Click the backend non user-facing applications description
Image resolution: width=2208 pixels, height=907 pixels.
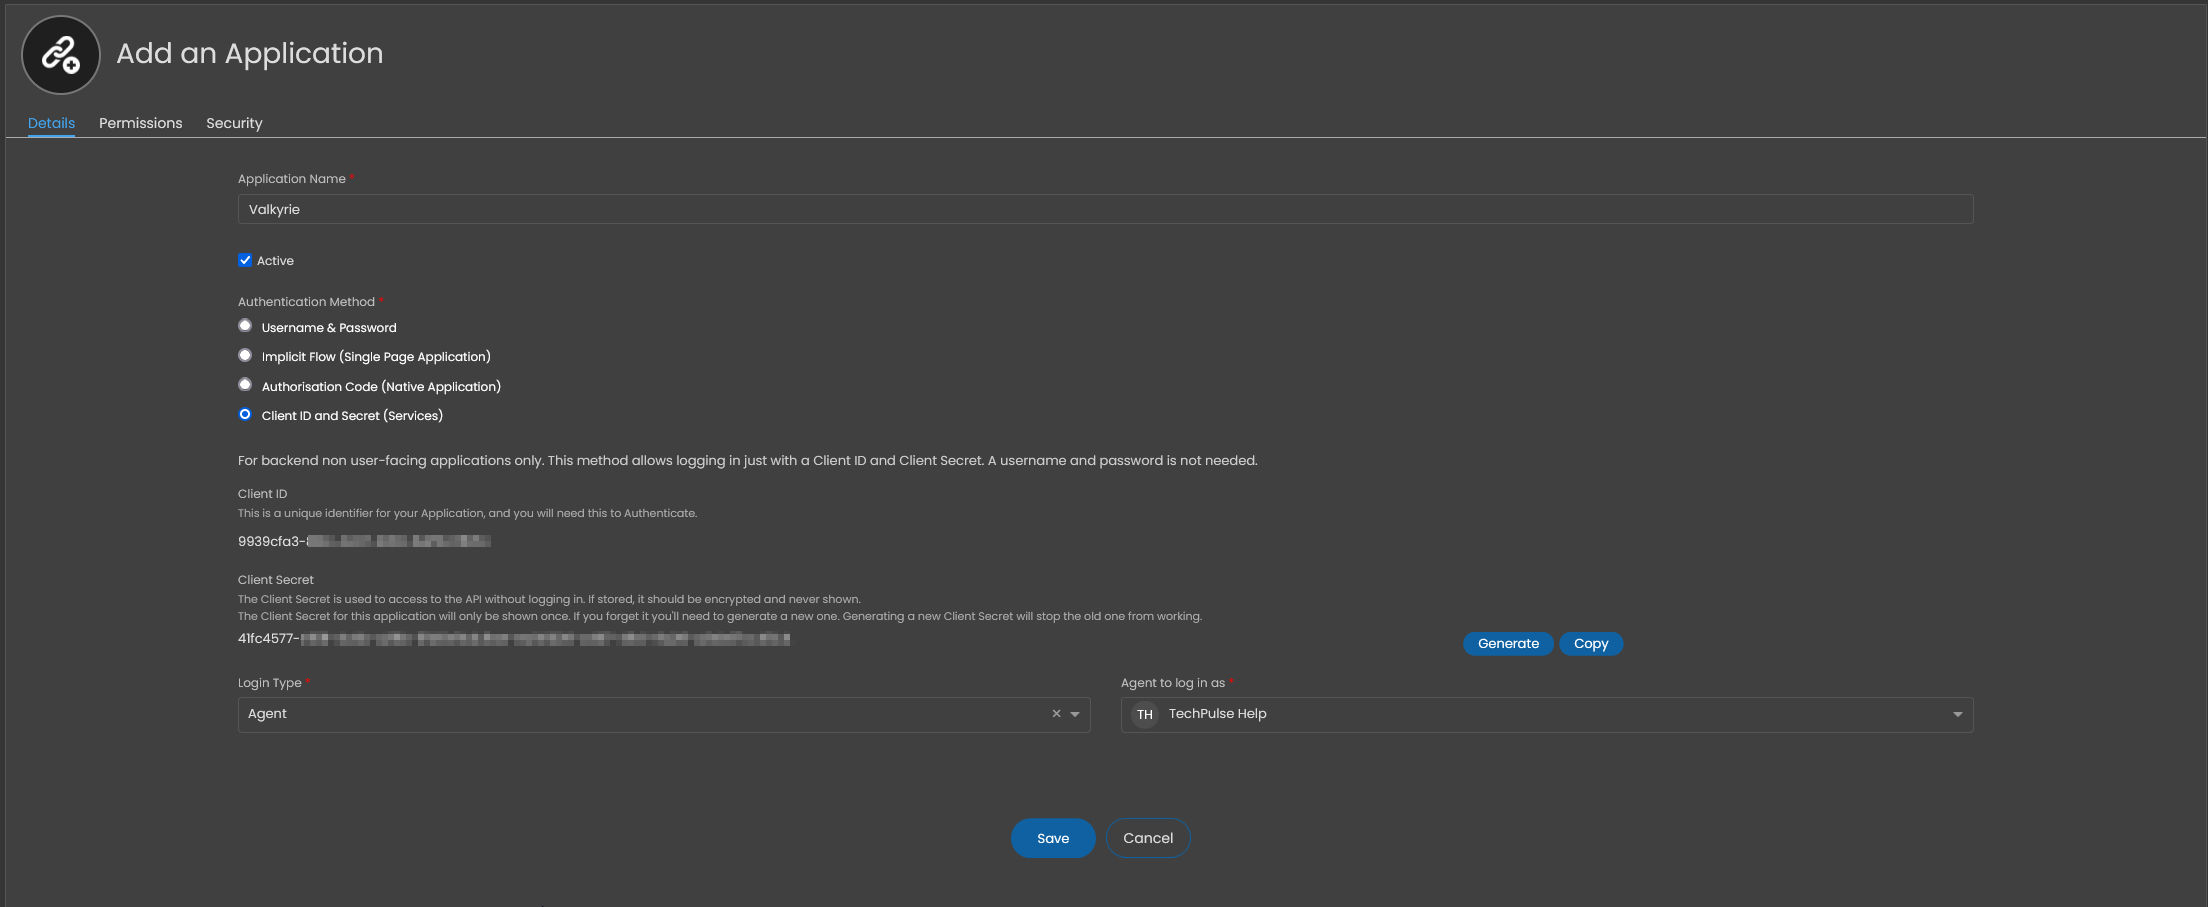coord(748,461)
